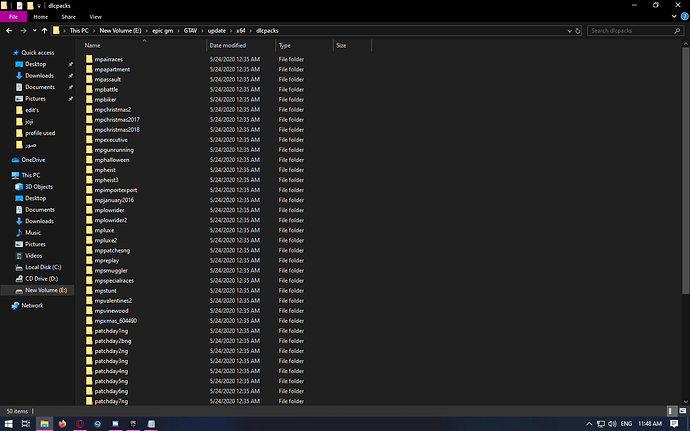Click the Up one level arrow
The height and width of the screenshot is (431, 690).
(43, 31)
